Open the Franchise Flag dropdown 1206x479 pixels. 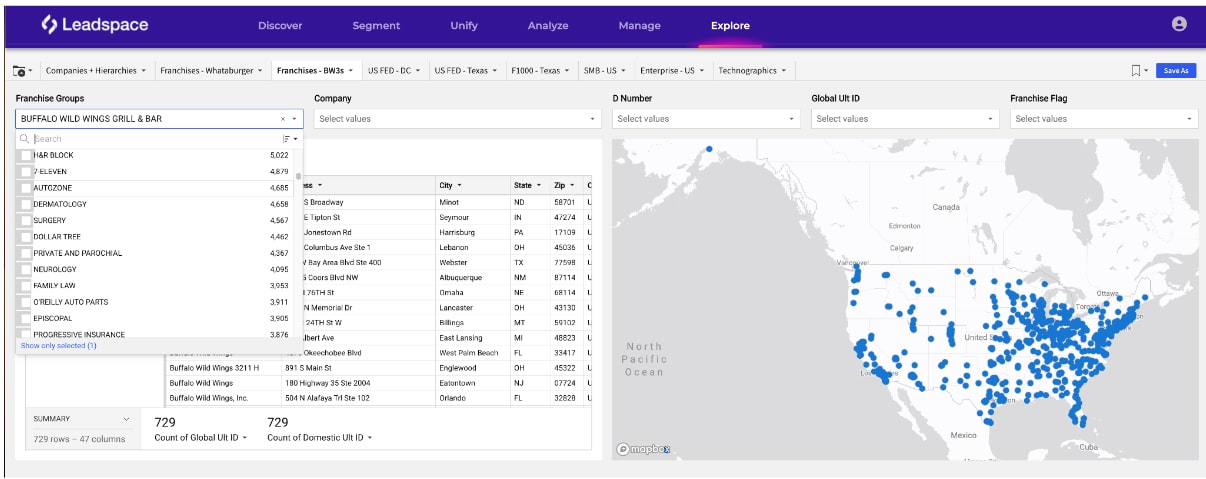pyautogui.click(x=1104, y=119)
